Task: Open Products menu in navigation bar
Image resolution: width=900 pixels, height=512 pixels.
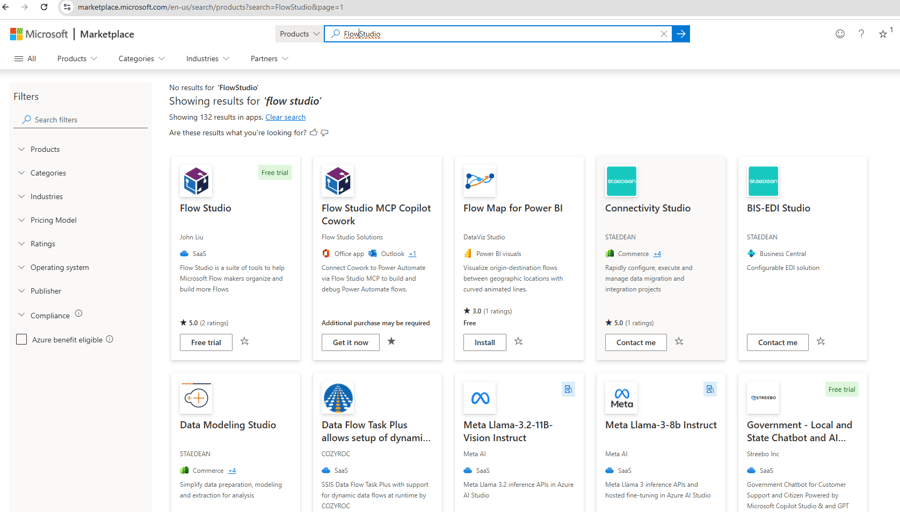Action: [x=77, y=59]
